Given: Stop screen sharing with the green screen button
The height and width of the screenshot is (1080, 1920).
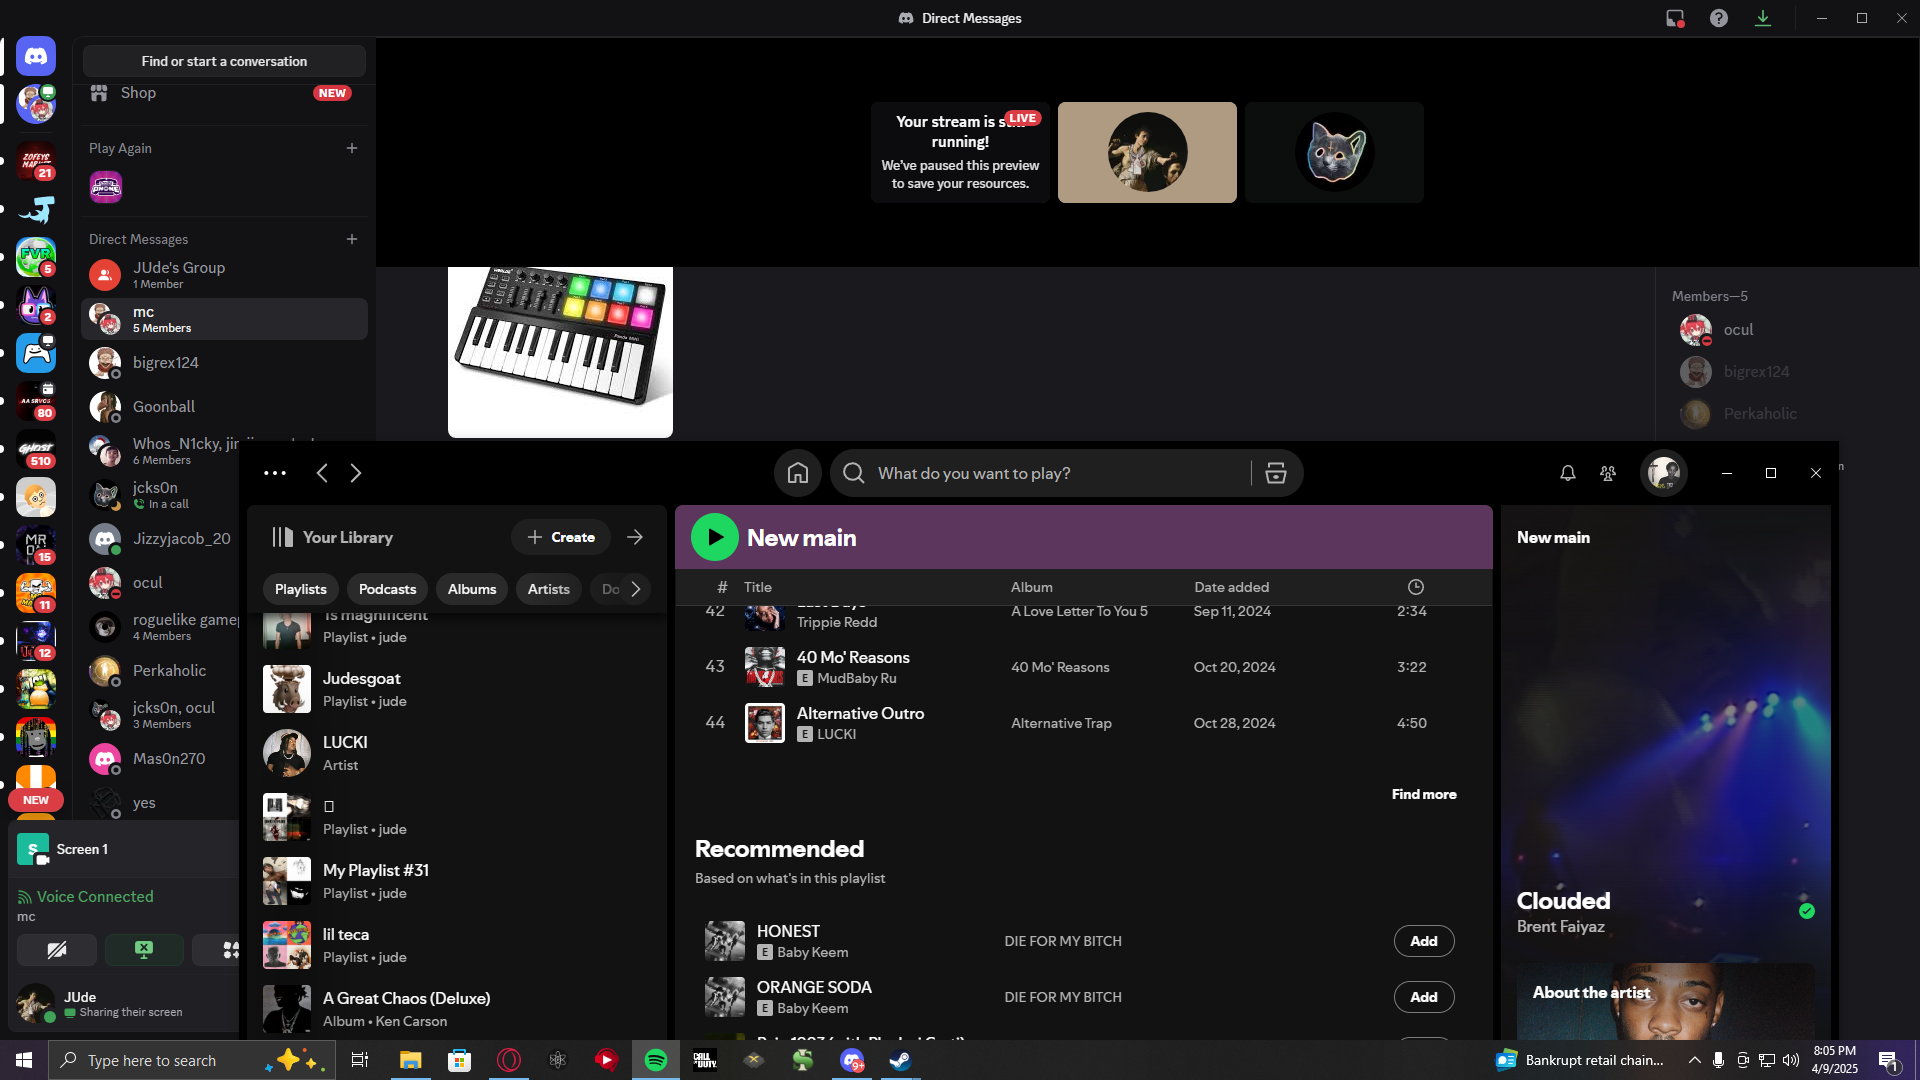Looking at the screenshot, I should [x=144, y=949].
